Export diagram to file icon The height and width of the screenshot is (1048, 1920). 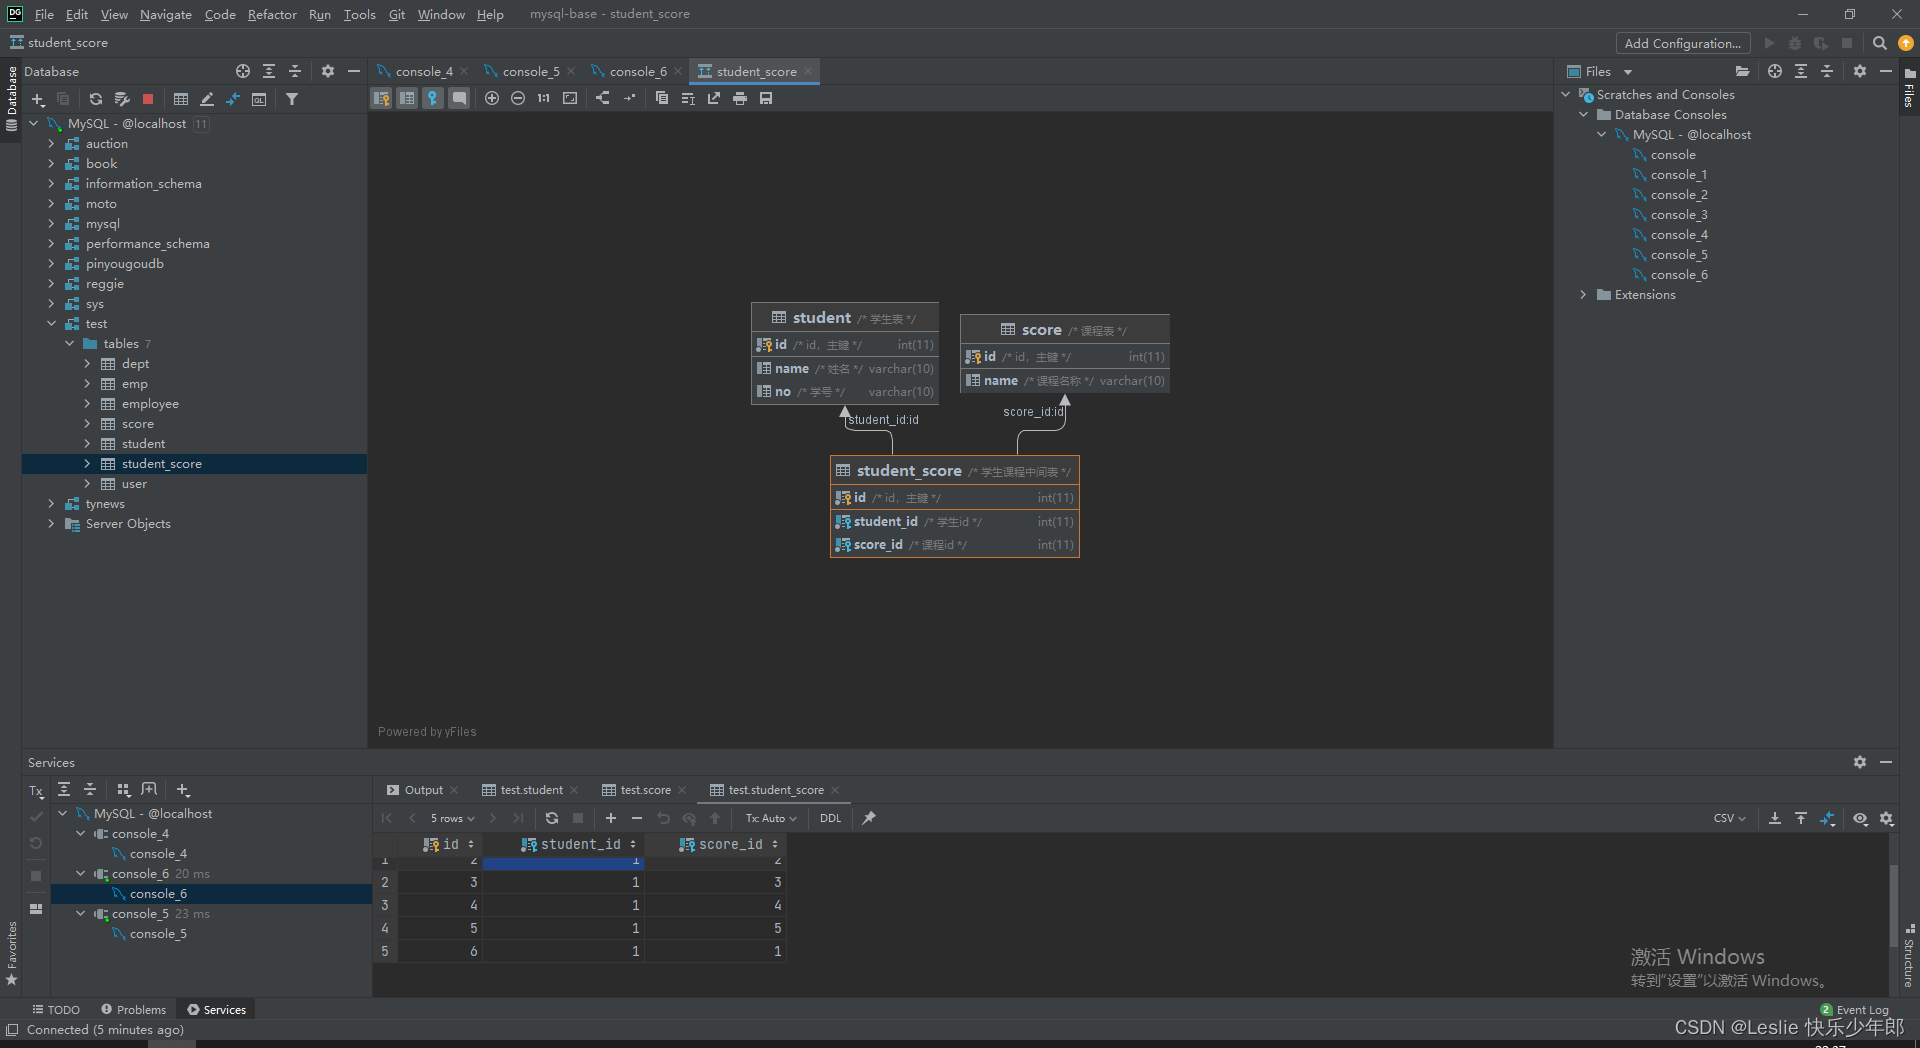(714, 98)
